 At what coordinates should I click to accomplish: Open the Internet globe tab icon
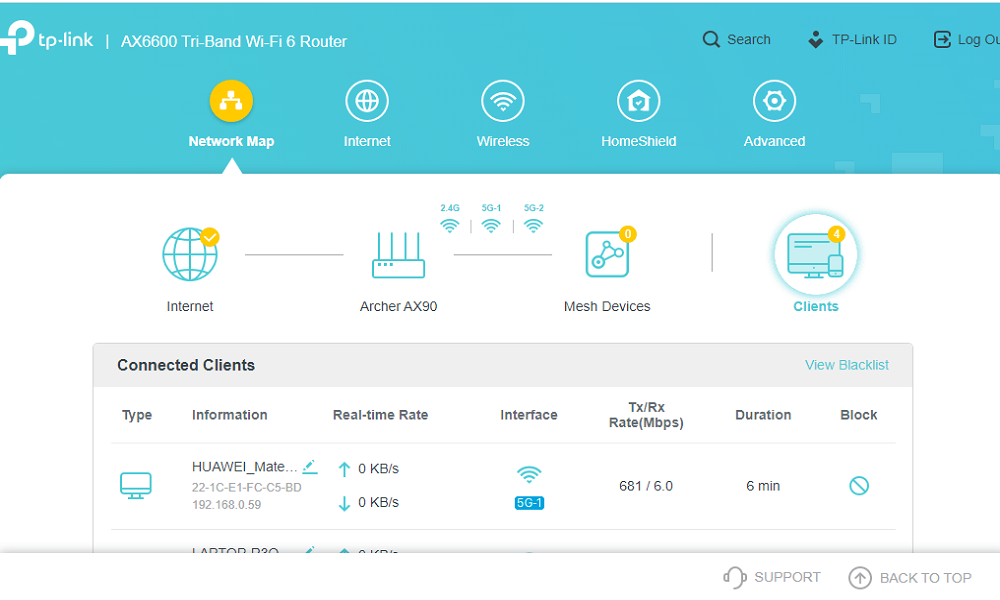[367, 101]
